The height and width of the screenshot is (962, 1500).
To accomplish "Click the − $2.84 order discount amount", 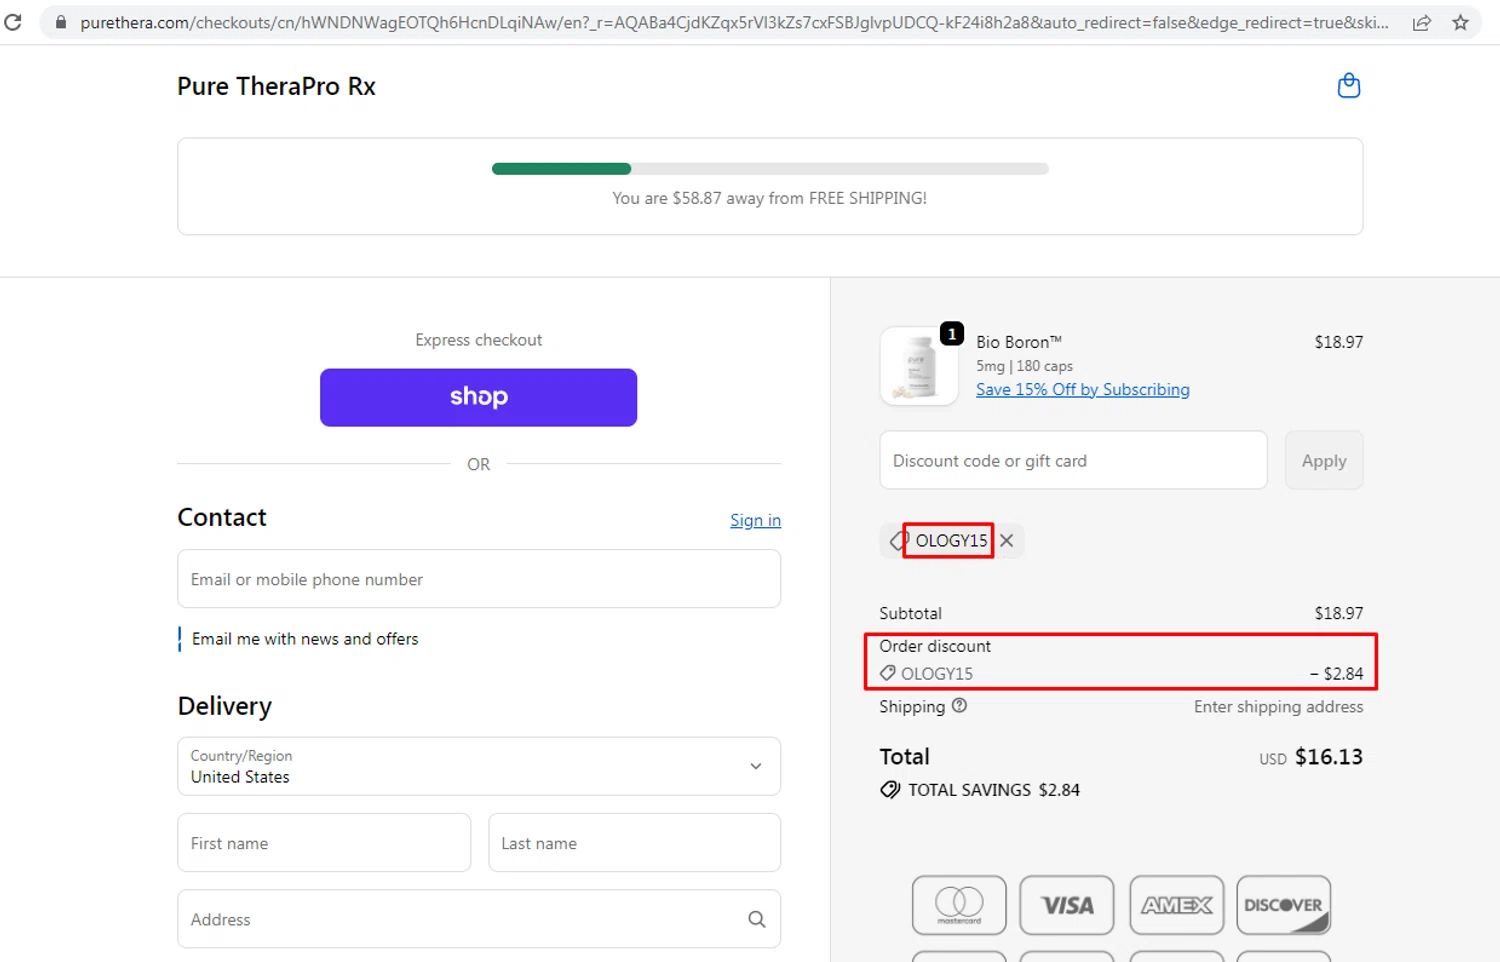I will point(1337,674).
